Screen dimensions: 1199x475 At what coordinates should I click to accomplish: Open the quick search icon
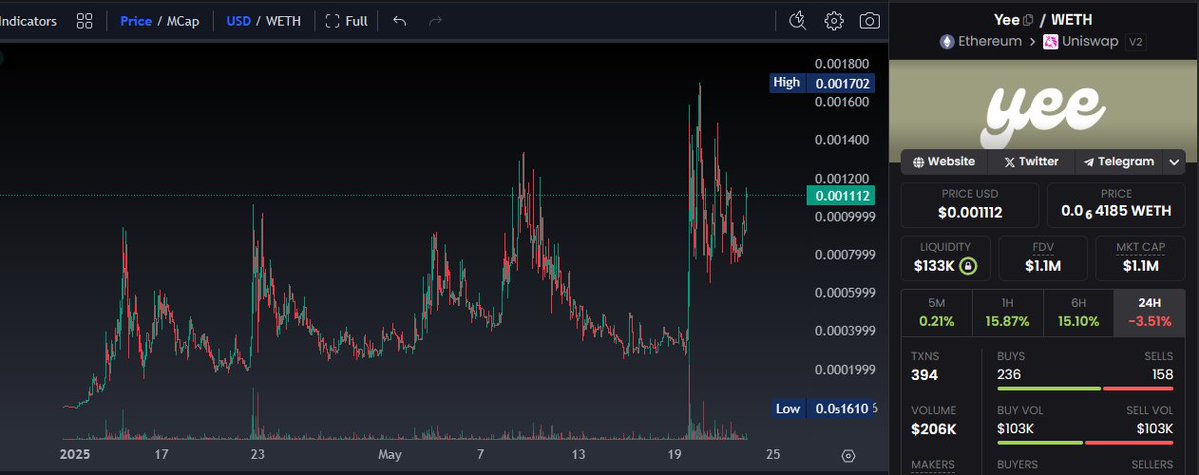point(798,21)
